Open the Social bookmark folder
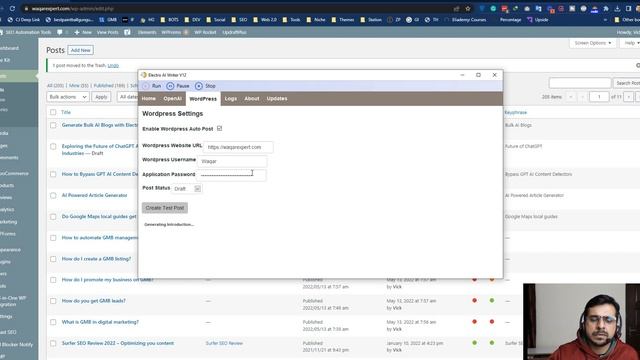This screenshot has width=640, height=360. click(216, 20)
